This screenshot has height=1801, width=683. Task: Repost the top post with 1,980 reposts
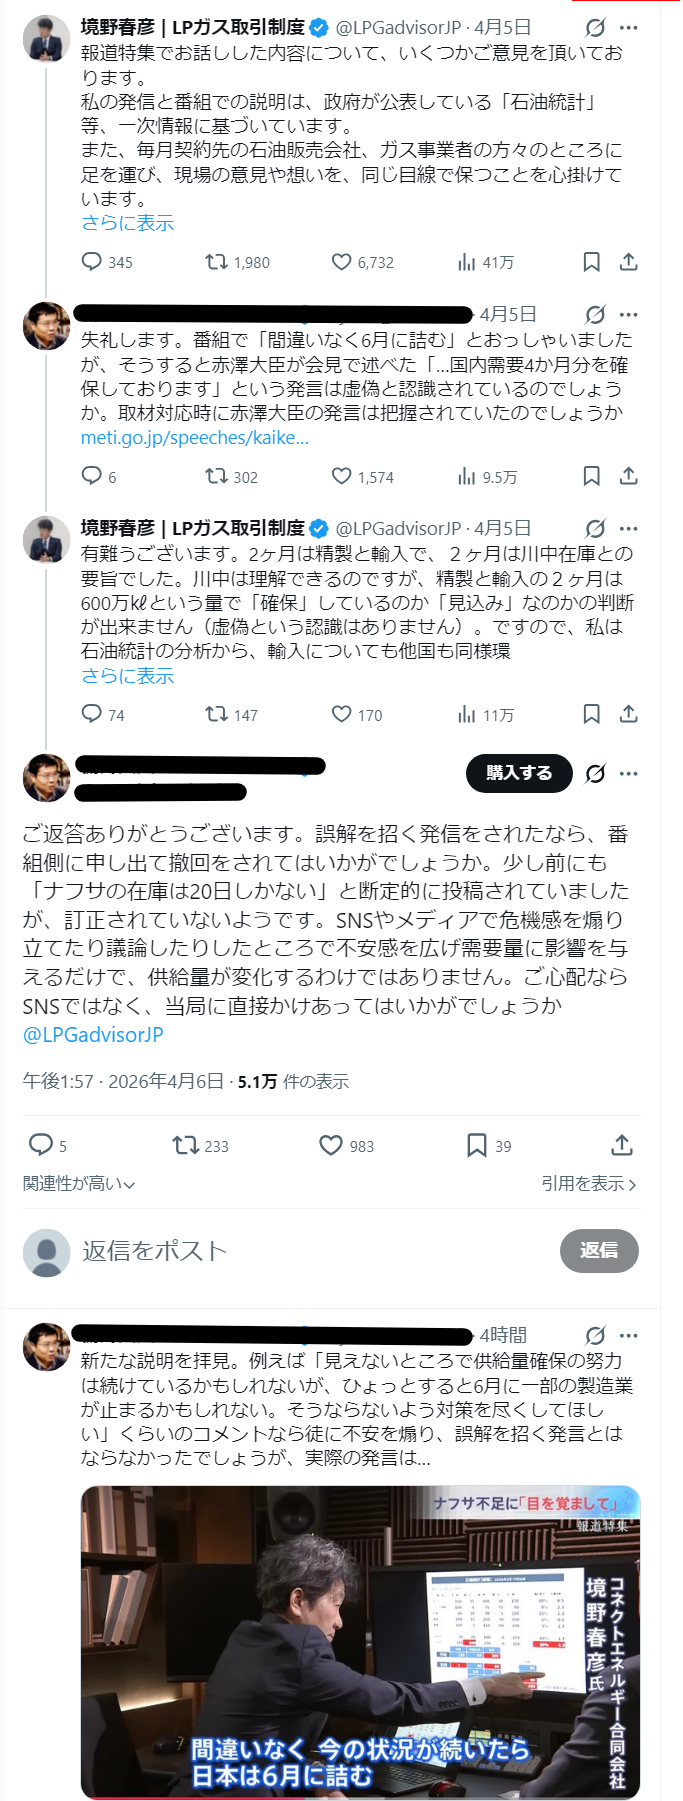(x=216, y=262)
